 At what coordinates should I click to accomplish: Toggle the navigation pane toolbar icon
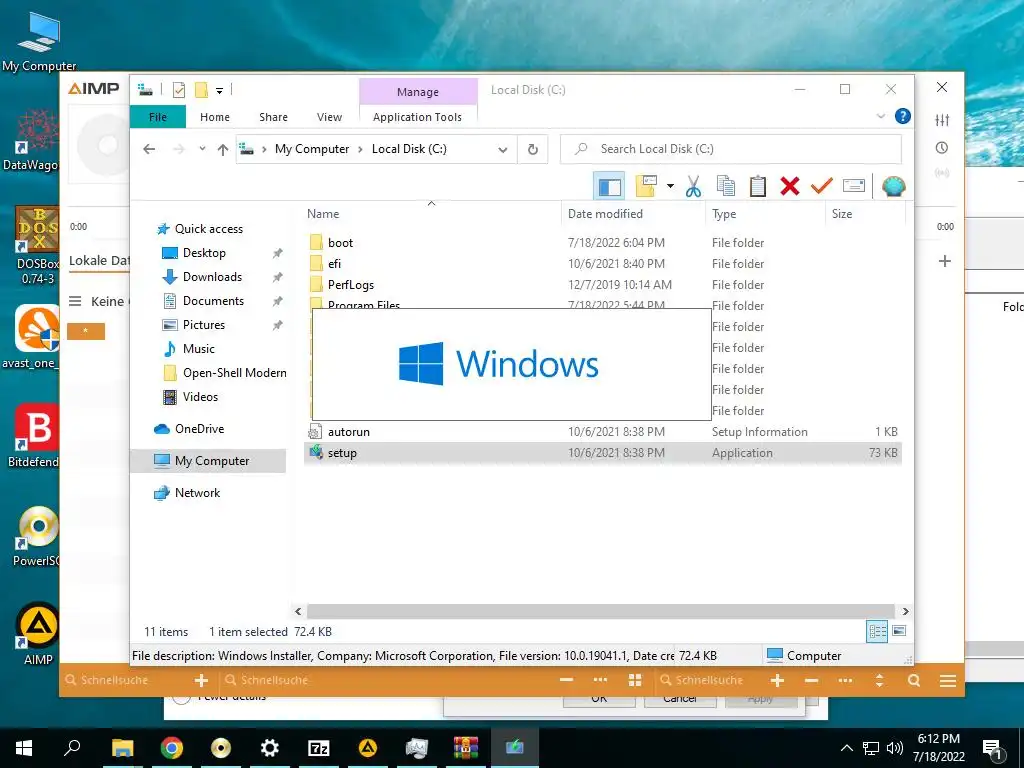pos(609,187)
